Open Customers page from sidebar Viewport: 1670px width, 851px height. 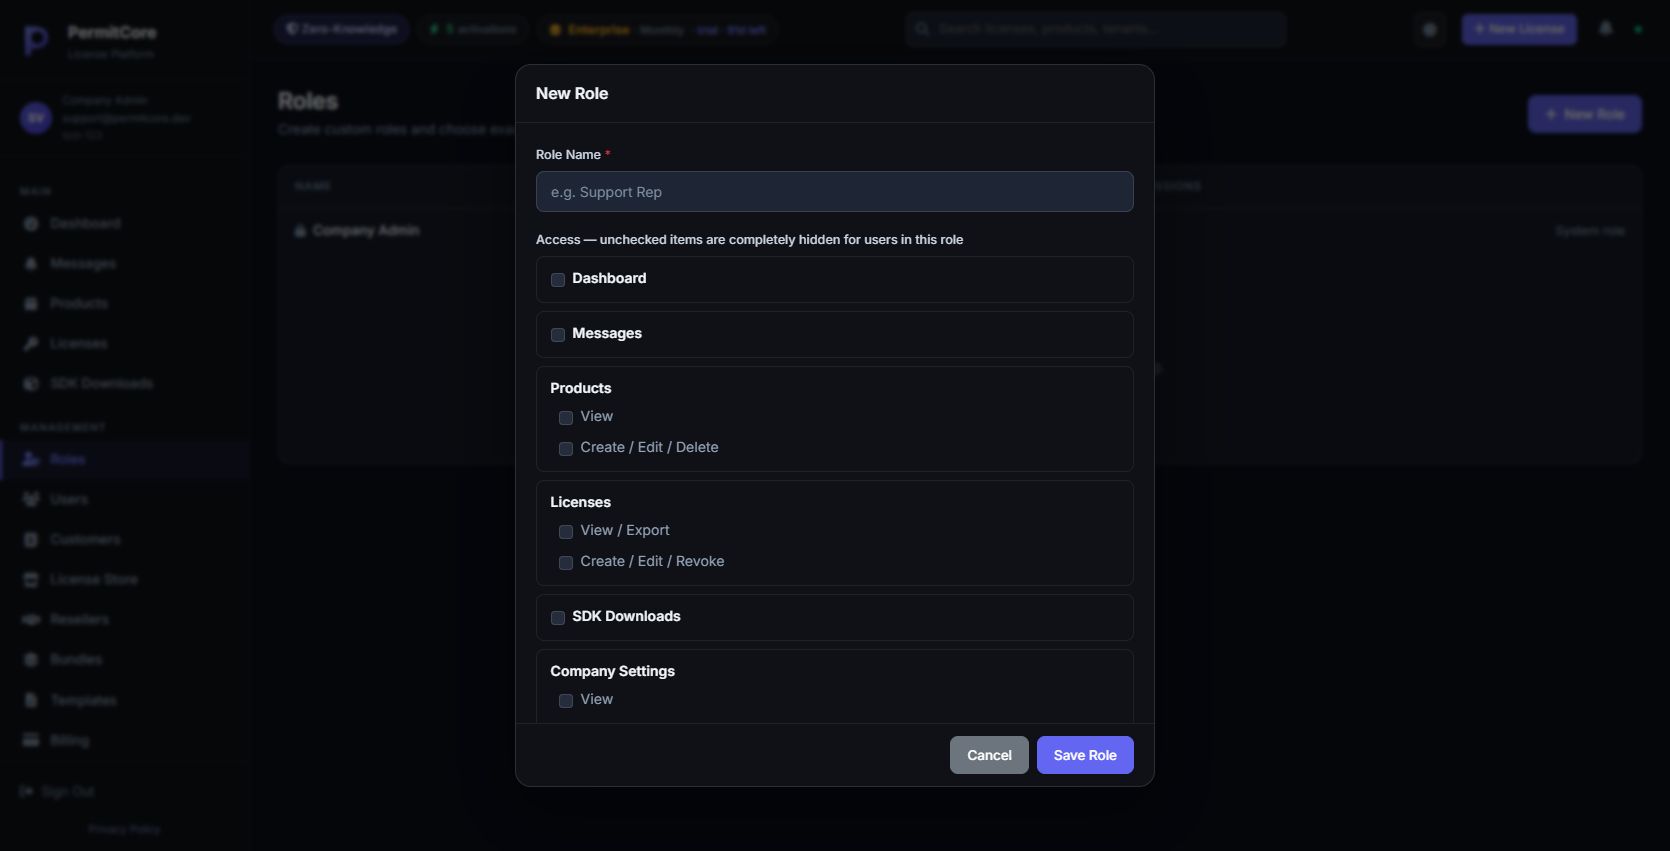tap(125, 539)
